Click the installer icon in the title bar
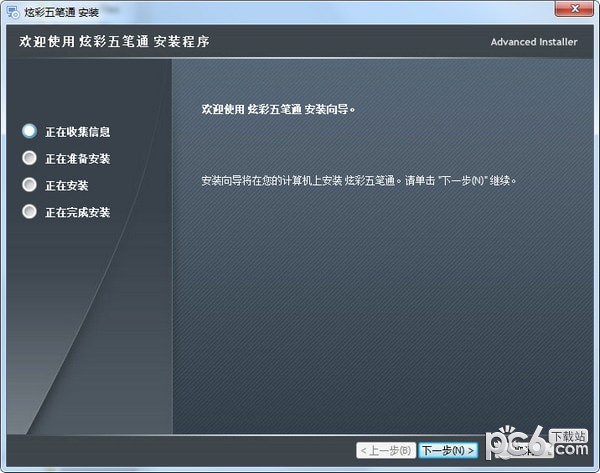 (11, 11)
